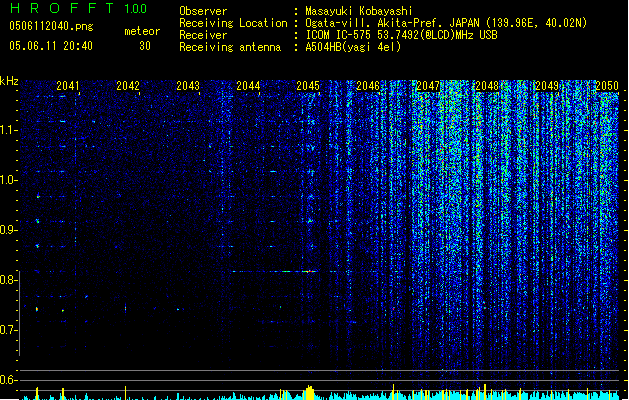
Task: Click the 2050 time marker
Action: tap(607, 85)
